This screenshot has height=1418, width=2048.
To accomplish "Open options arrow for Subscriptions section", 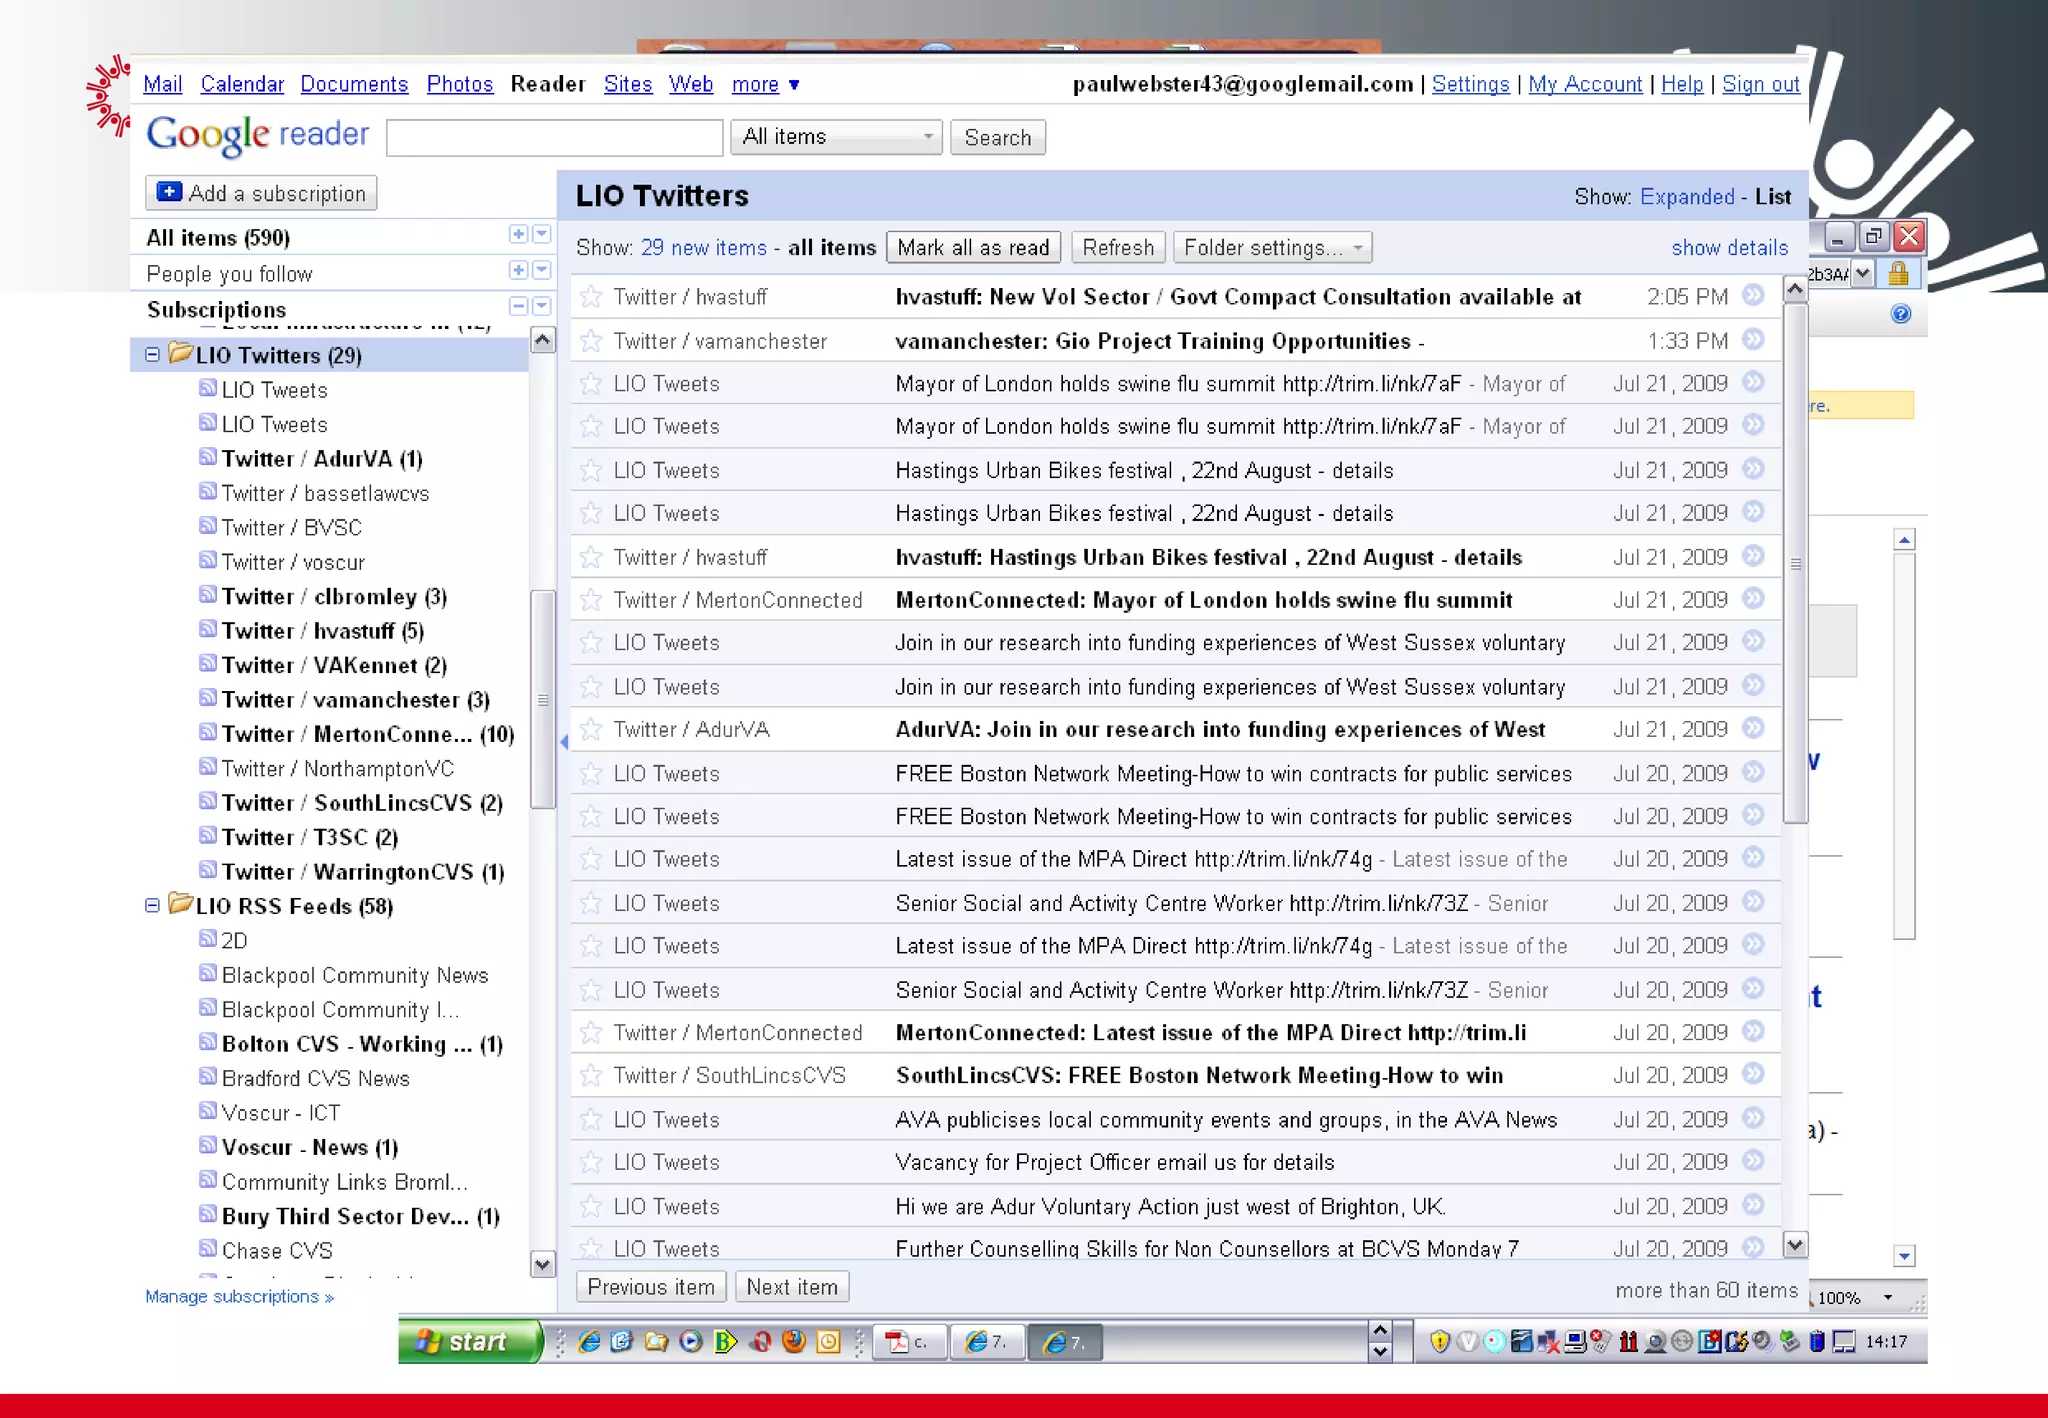I will click(542, 306).
